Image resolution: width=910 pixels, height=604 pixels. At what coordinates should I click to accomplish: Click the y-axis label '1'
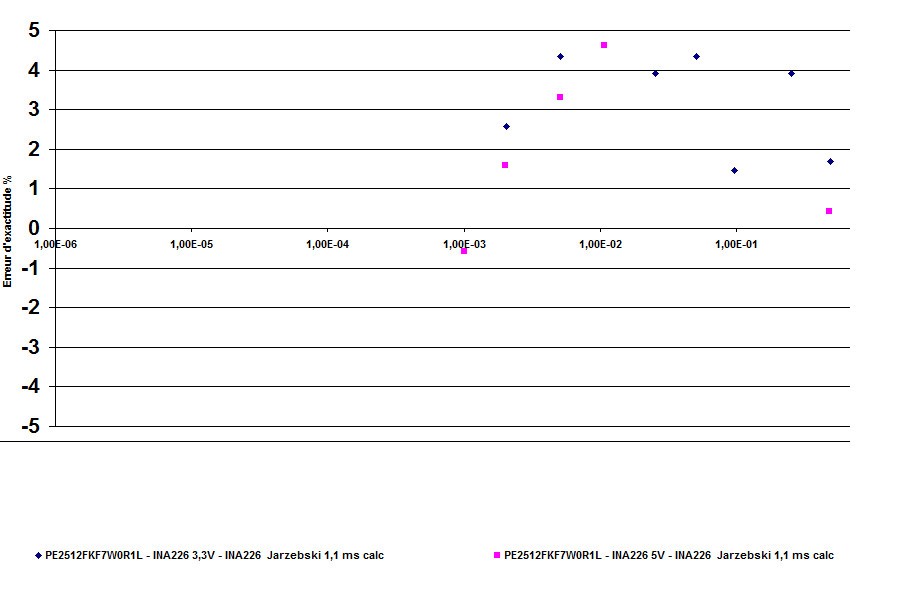pyautogui.click(x=34, y=189)
